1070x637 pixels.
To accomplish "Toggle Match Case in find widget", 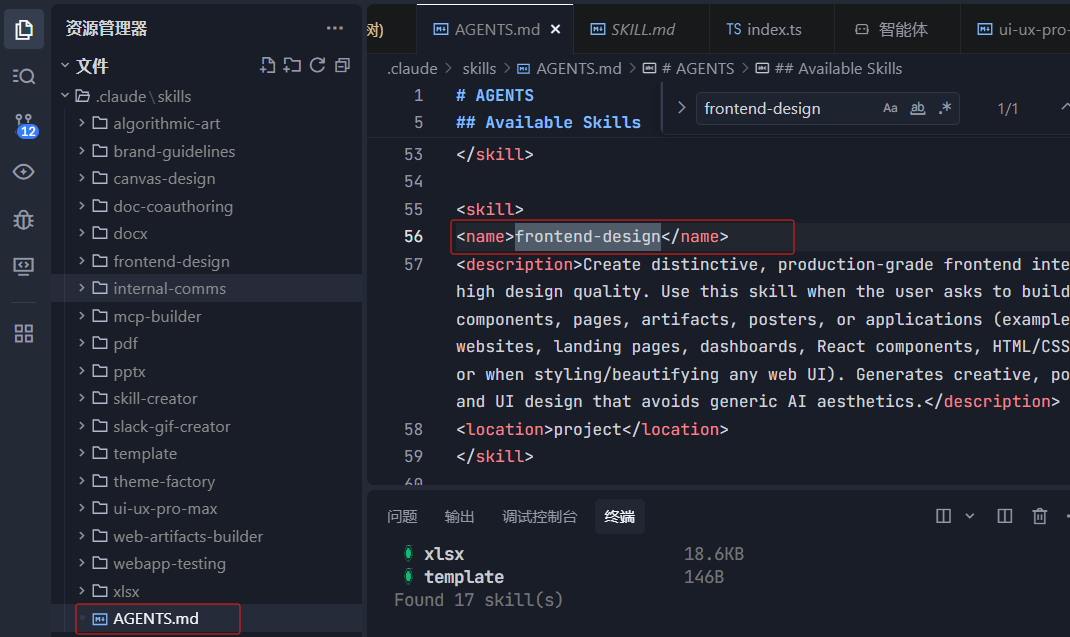I will pyautogui.click(x=890, y=108).
